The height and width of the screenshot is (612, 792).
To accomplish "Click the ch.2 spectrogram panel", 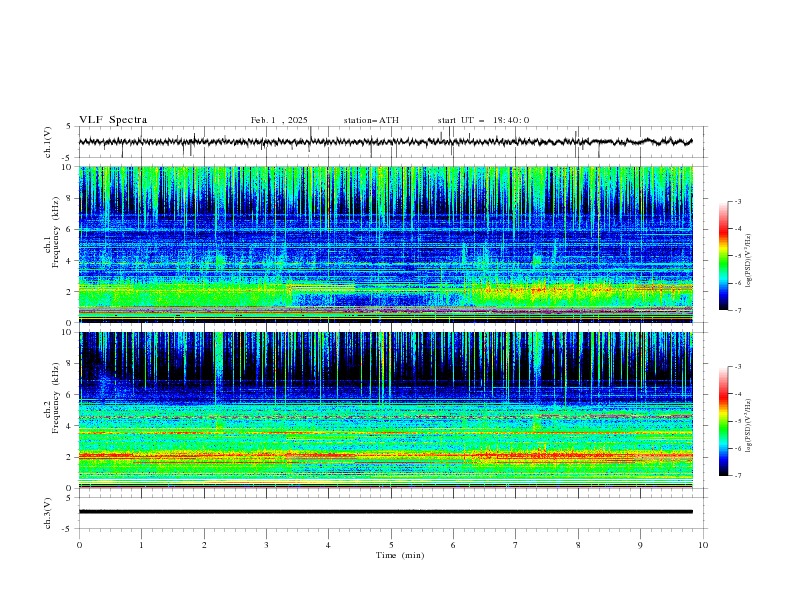I will pyautogui.click(x=385, y=410).
